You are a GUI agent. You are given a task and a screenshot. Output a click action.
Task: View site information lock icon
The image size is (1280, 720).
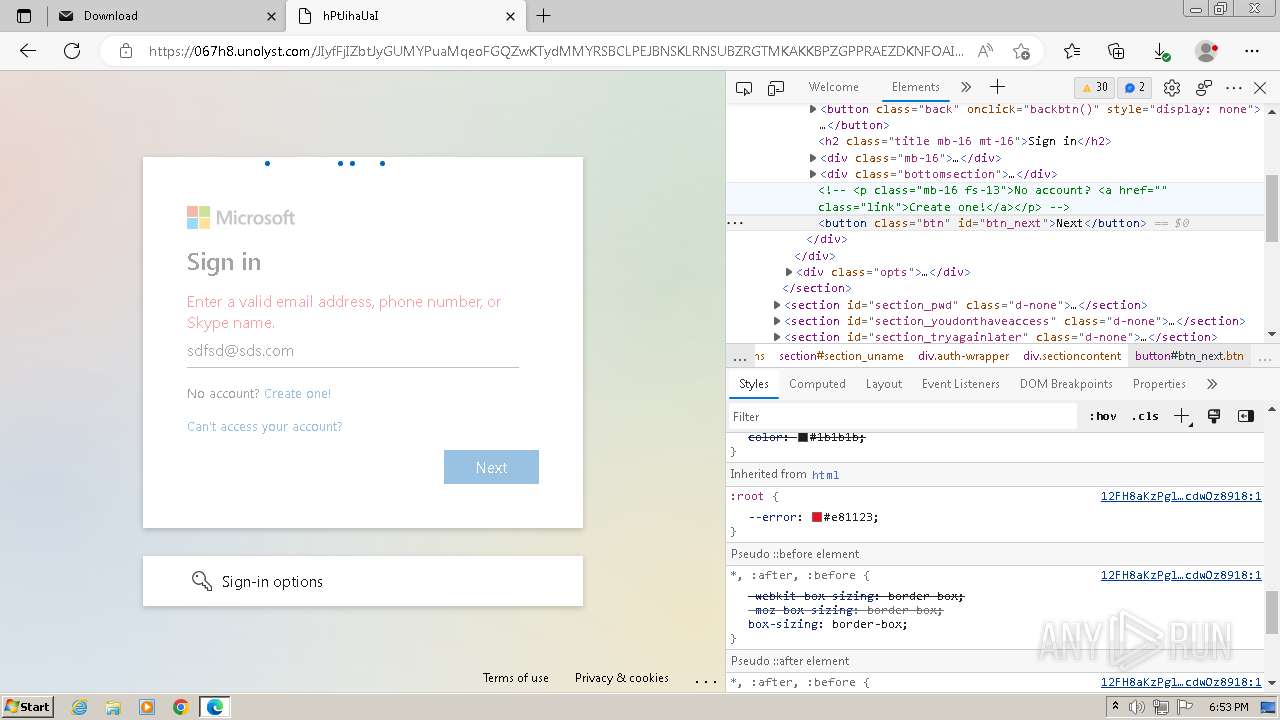click(x=125, y=51)
